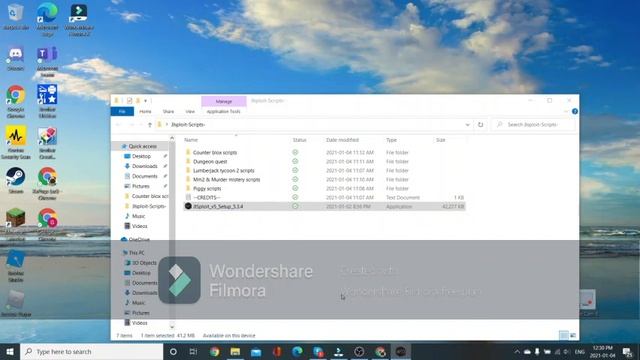Click the Search JJsploit-Scripts box
Image resolution: width=640 pixels, height=360 pixels.
click(x=533, y=124)
